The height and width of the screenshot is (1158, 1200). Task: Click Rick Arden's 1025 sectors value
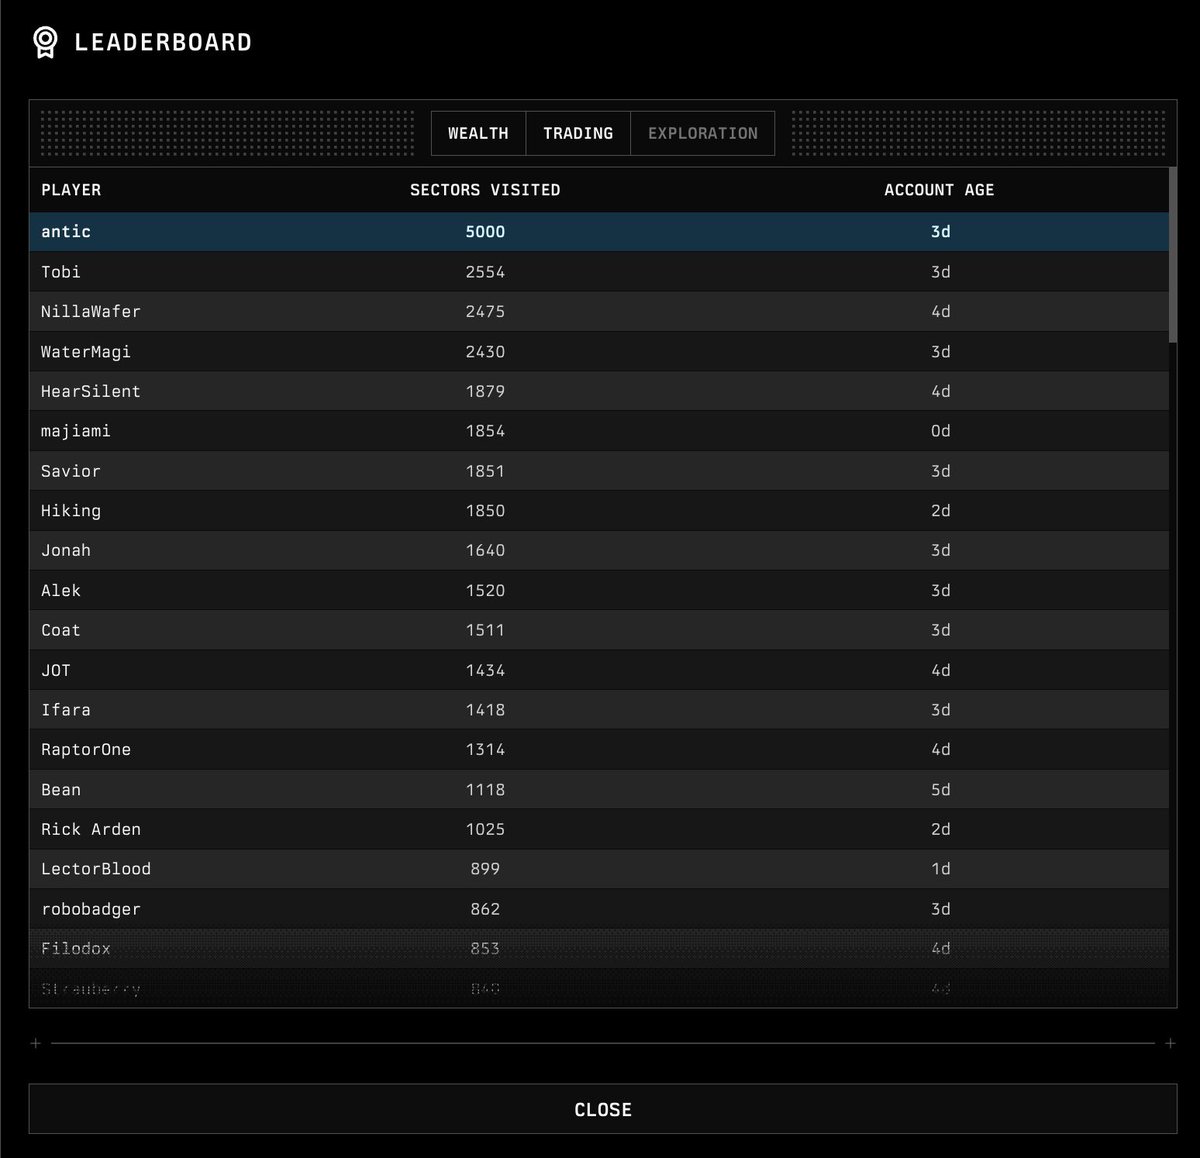tap(485, 829)
